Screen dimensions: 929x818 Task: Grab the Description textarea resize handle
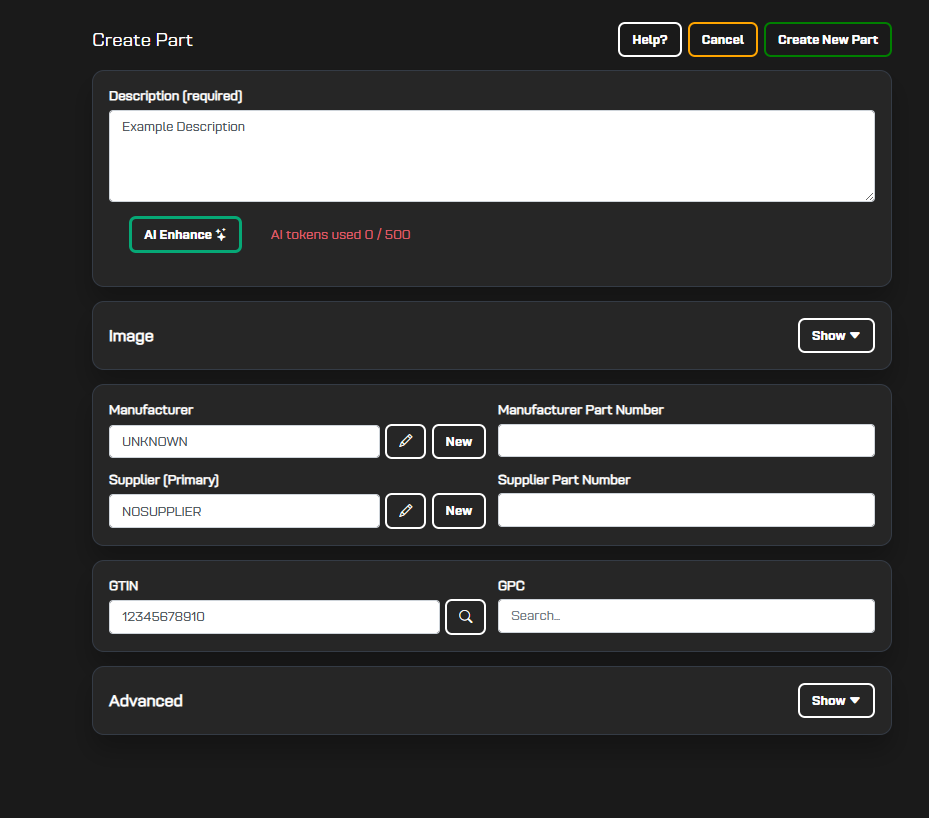click(869, 196)
